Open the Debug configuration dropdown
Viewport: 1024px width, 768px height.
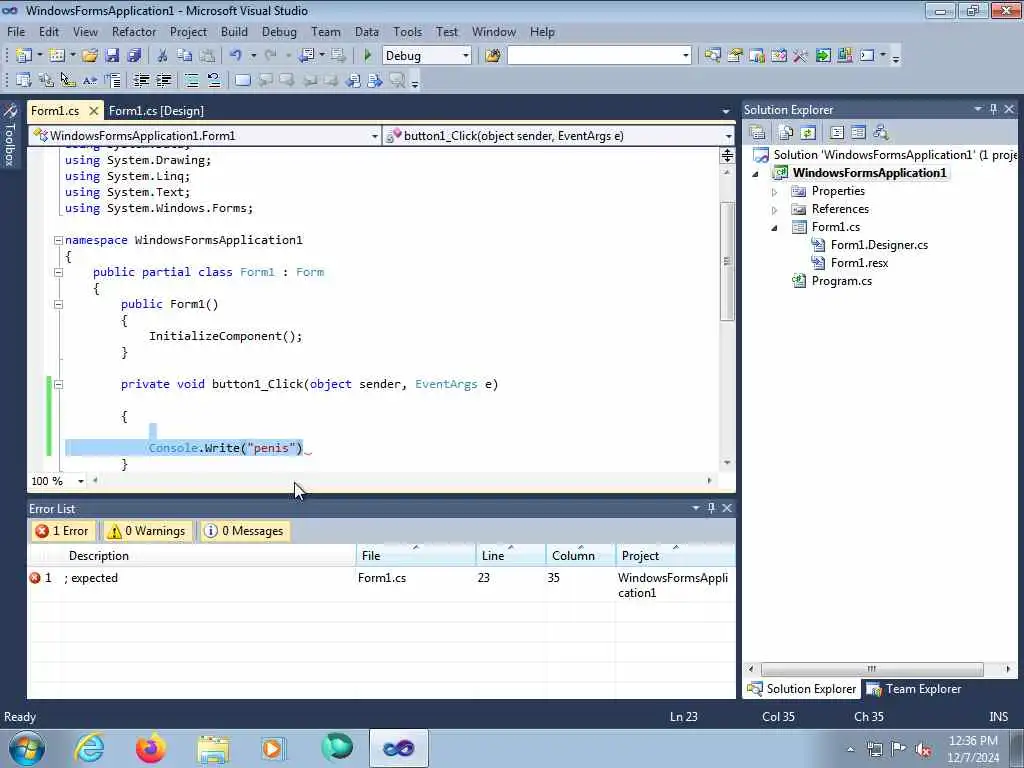click(x=466, y=56)
